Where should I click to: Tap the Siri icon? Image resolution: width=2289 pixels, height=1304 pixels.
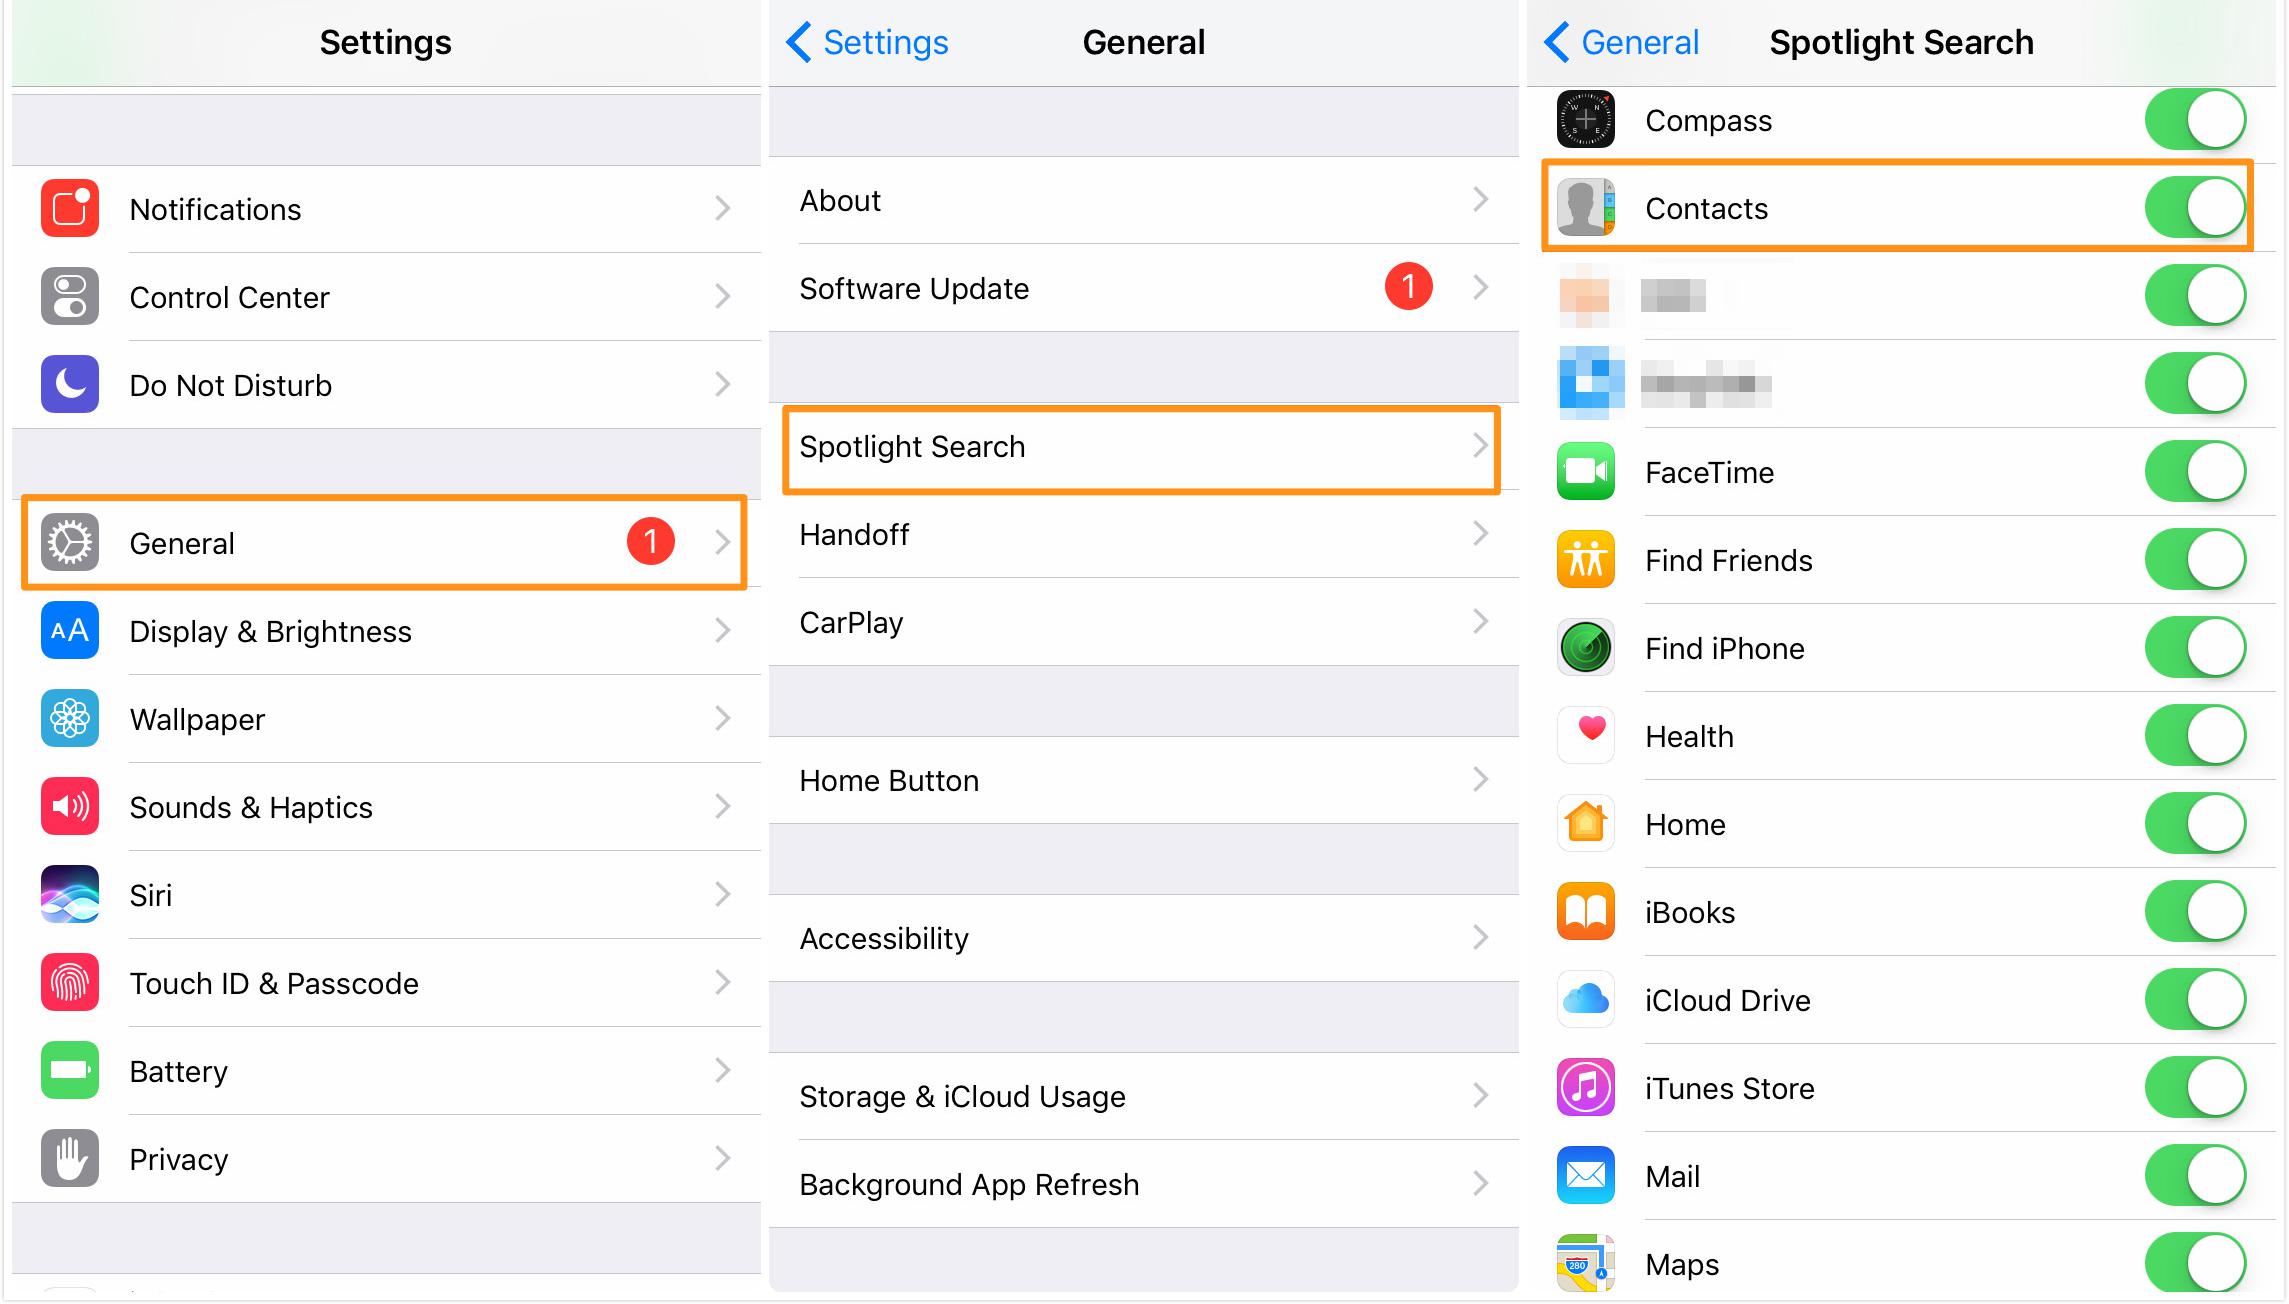click(x=70, y=895)
